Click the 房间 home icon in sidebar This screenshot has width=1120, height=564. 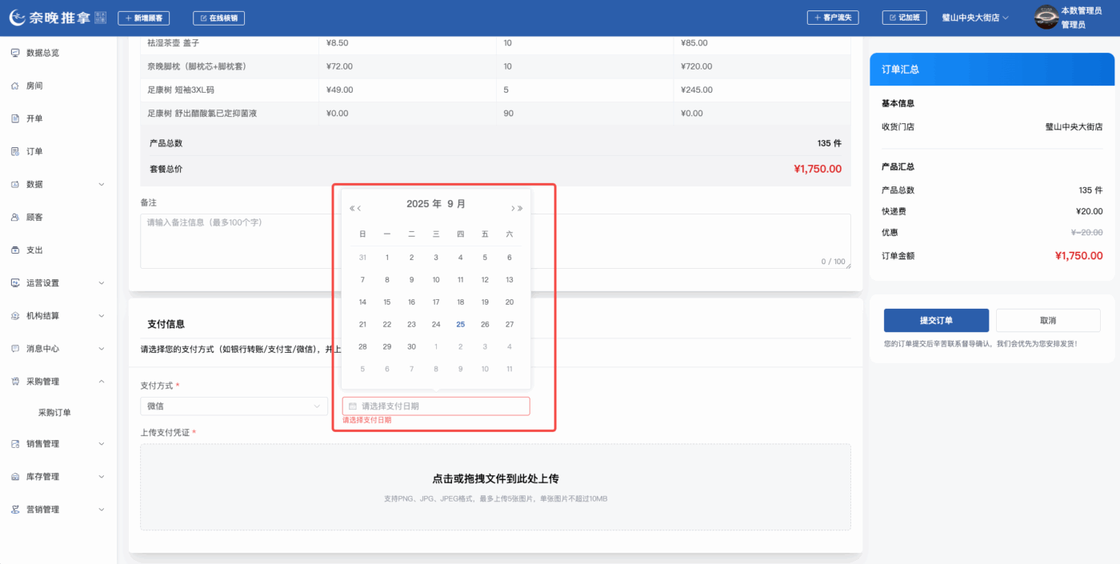click(15, 86)
